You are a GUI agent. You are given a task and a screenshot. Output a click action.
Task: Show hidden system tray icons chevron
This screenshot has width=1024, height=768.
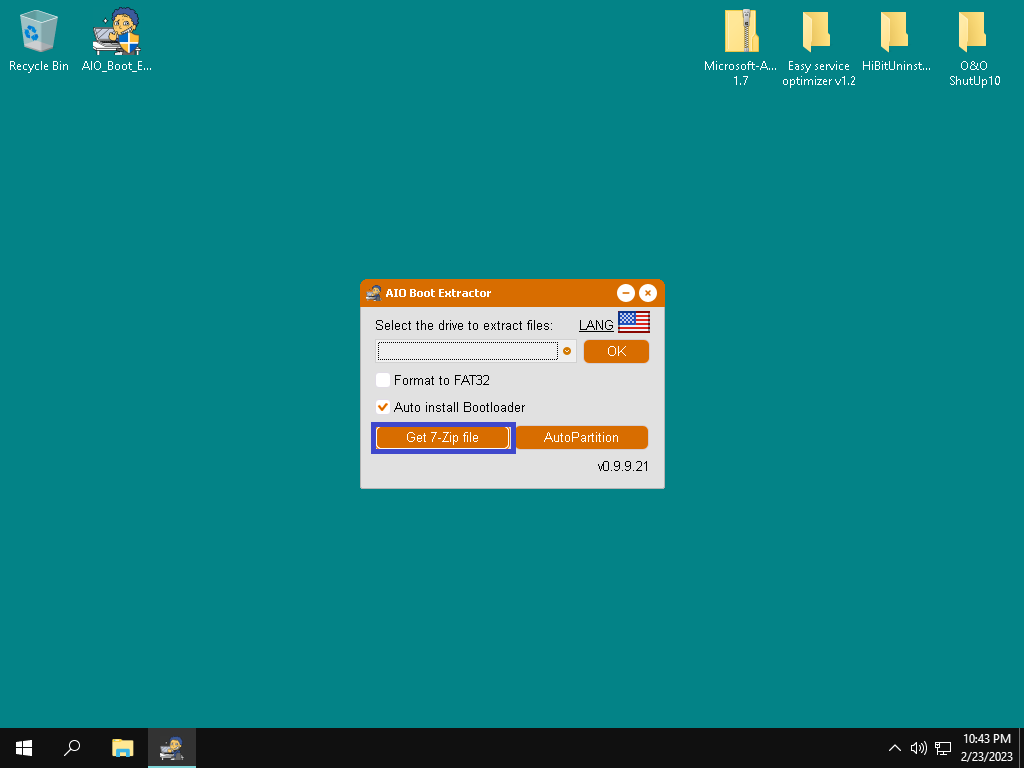895,748
